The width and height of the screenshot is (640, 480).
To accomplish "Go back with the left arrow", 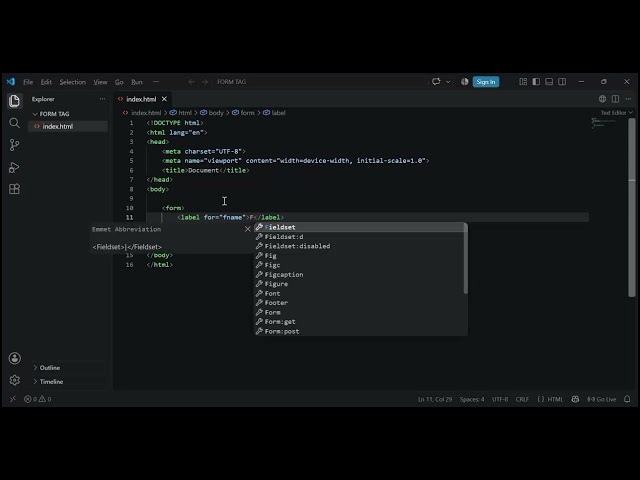I will [x=191, y=82].
